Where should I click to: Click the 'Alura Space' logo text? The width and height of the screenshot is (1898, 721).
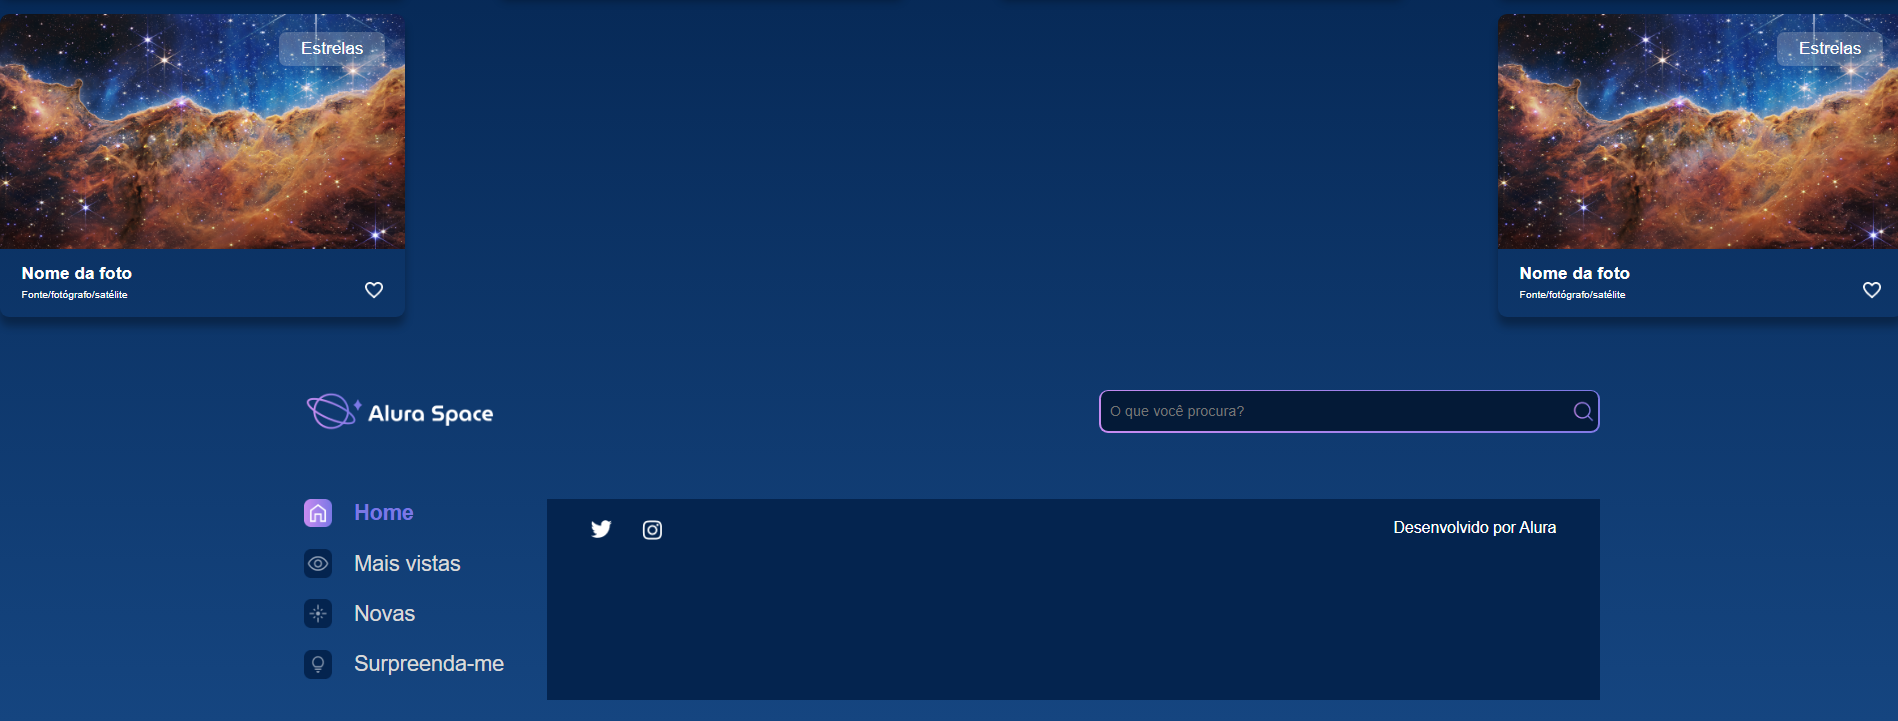pos(431,413)
